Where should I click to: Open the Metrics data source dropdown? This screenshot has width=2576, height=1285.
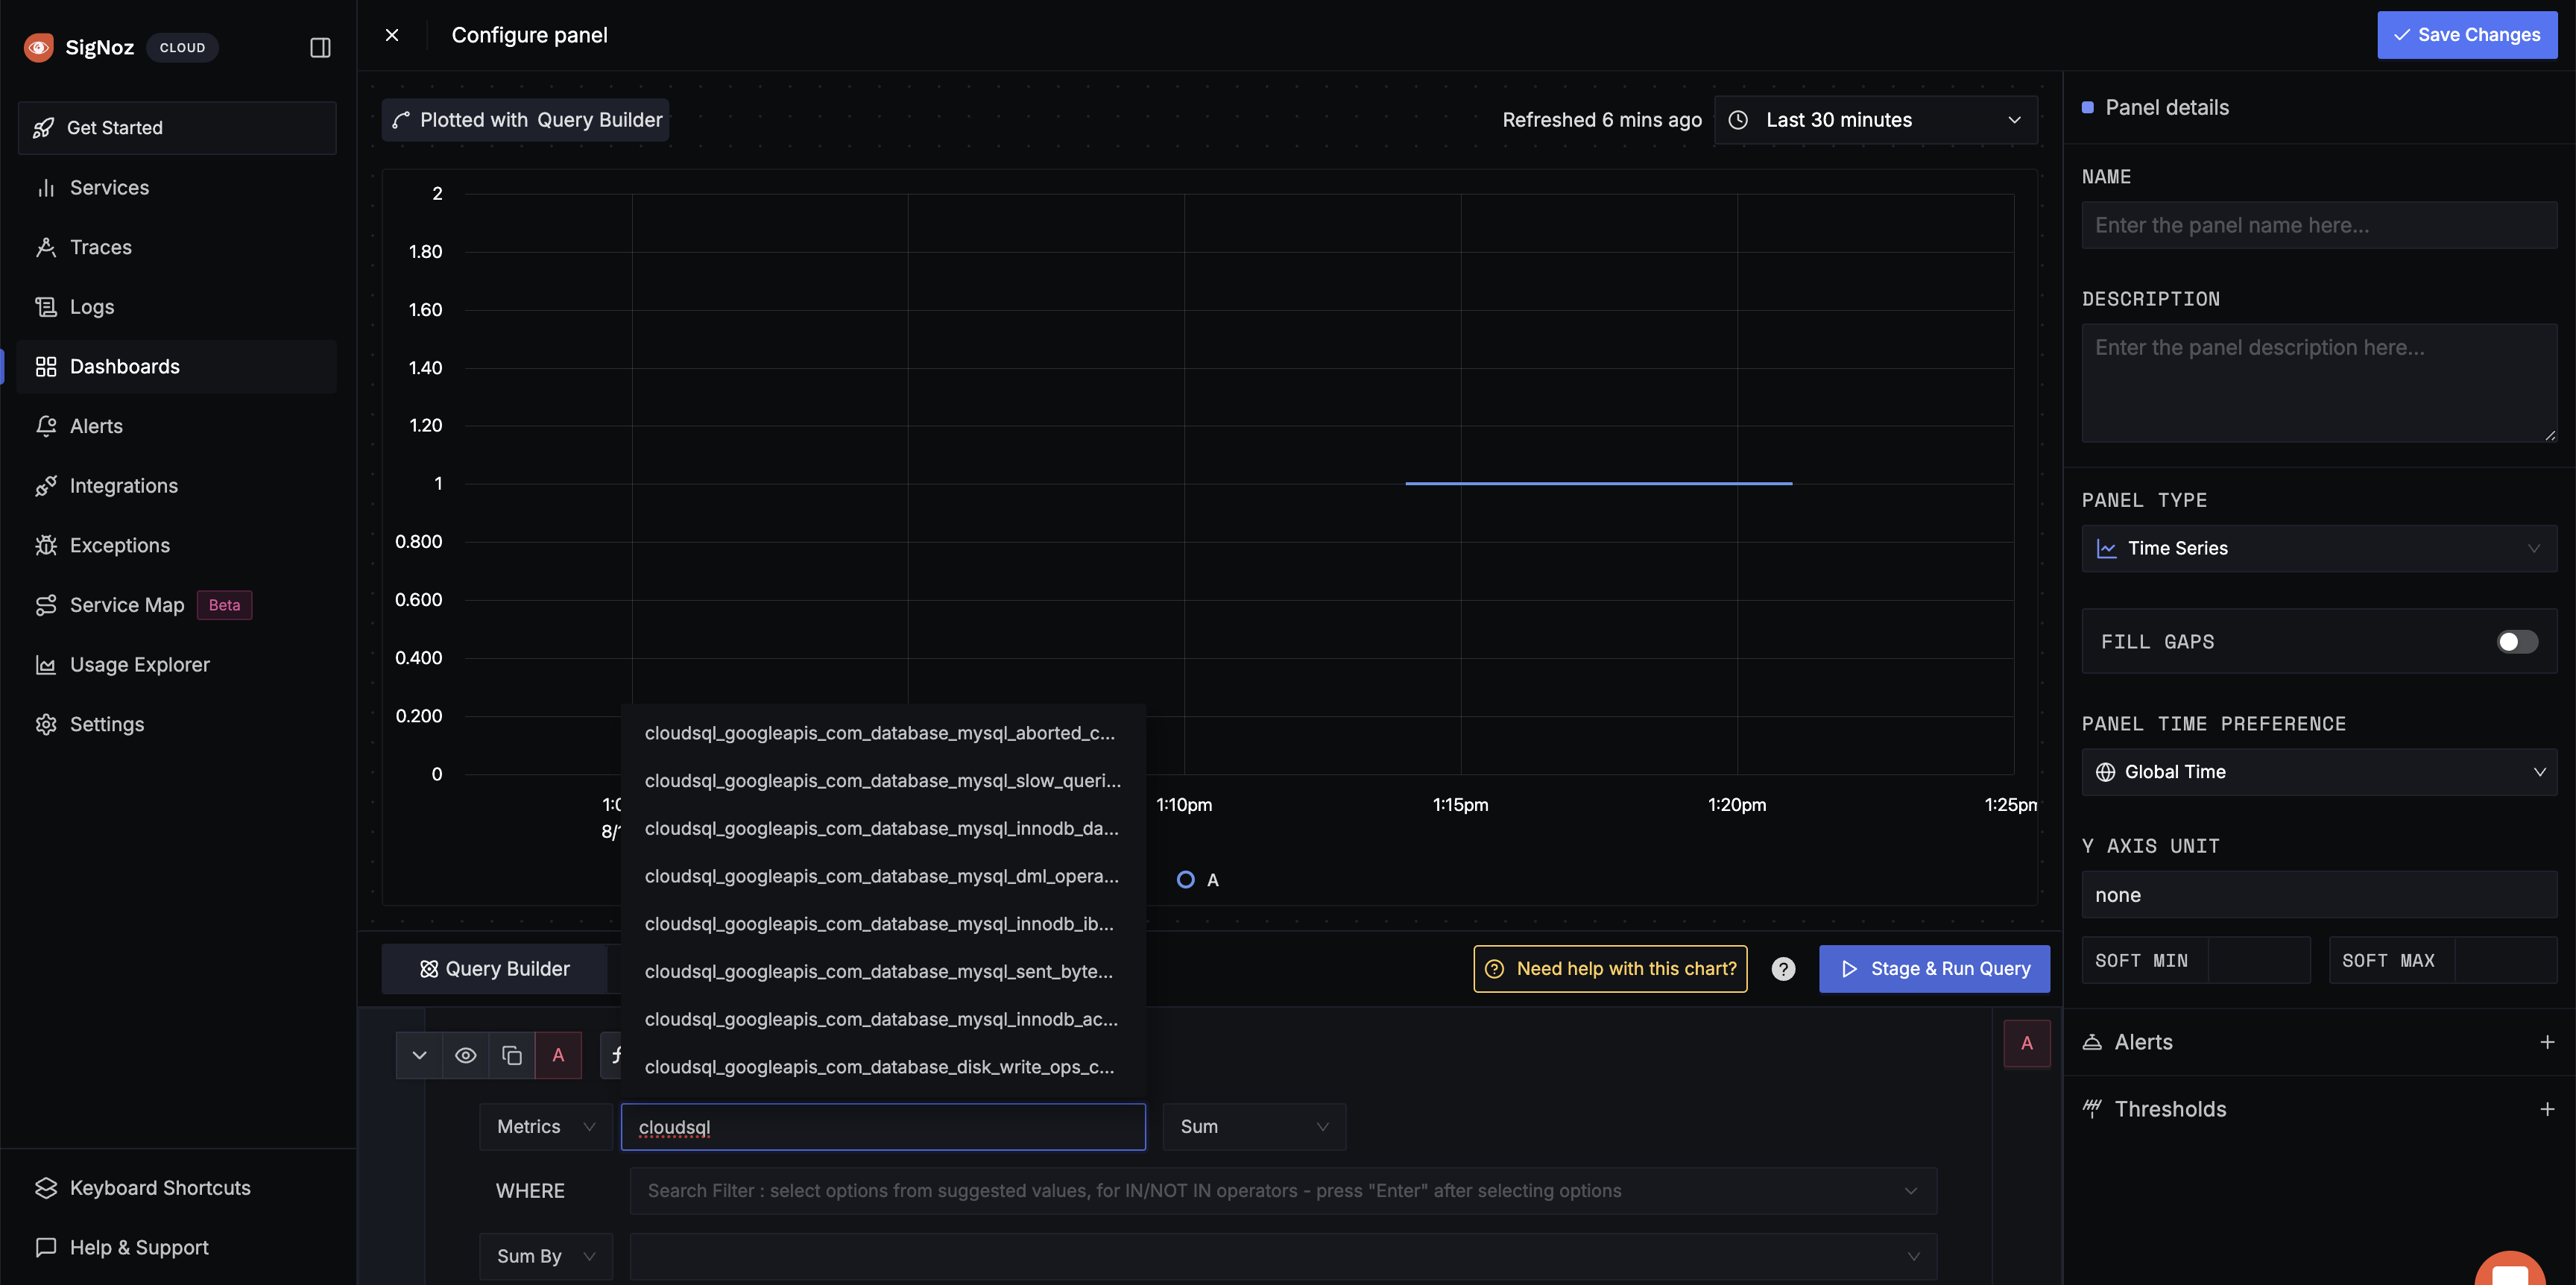click(545, 1127)
